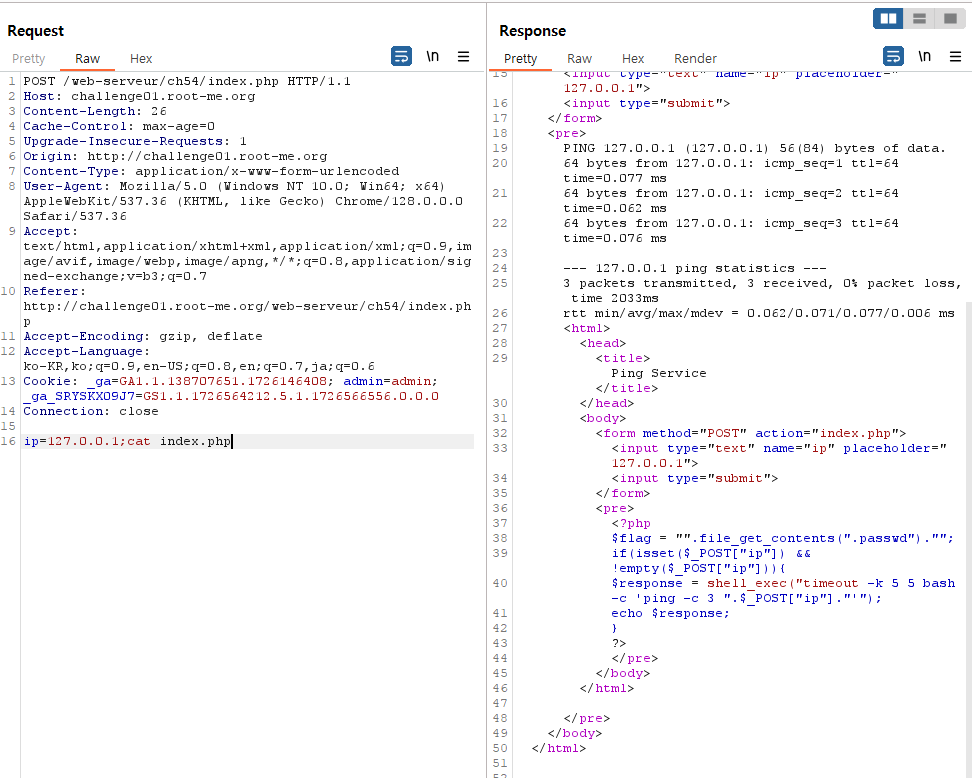Click the Content-Type header line
The width and height of the screenshot is (972, 778).
(211, 171)
